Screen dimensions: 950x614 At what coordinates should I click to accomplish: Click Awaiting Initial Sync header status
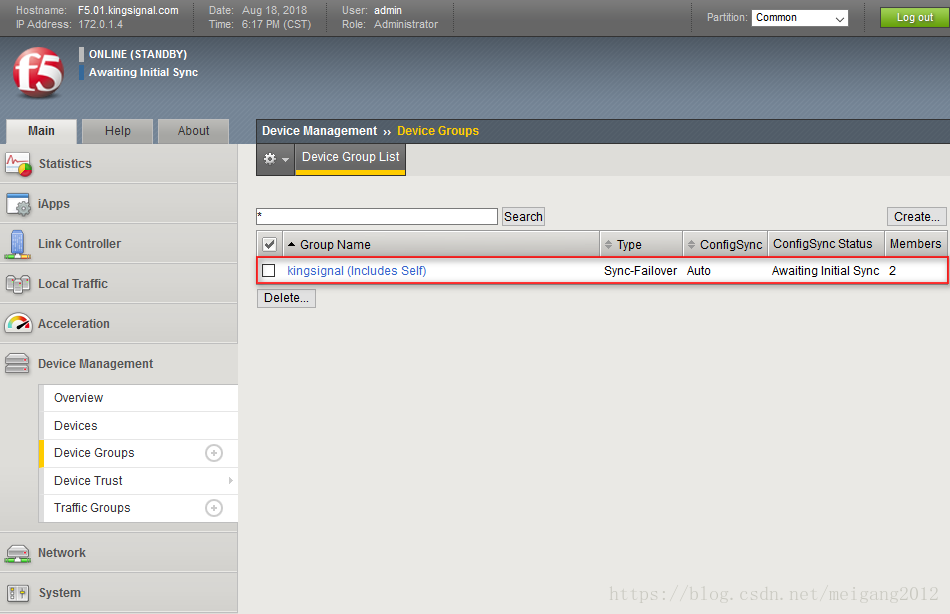[x=144, y=72]
